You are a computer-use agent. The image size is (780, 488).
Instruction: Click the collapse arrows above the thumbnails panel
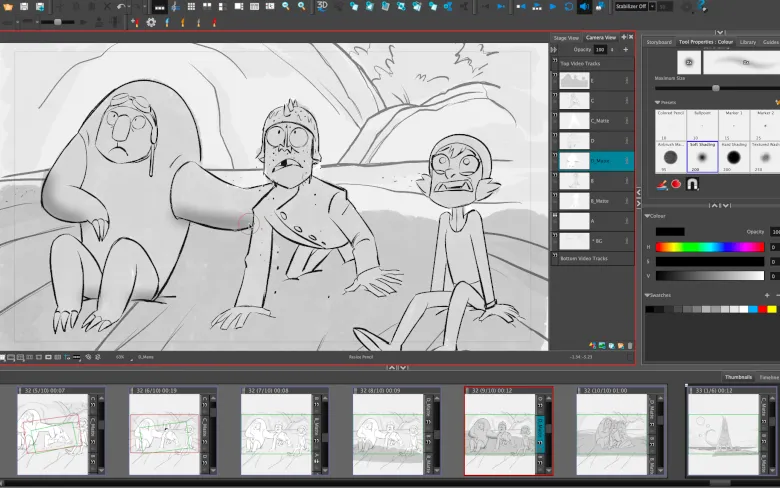(x=397, y=368)
